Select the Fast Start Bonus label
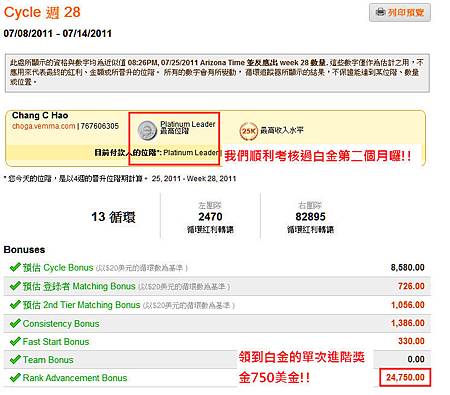 tap(56, 342)
